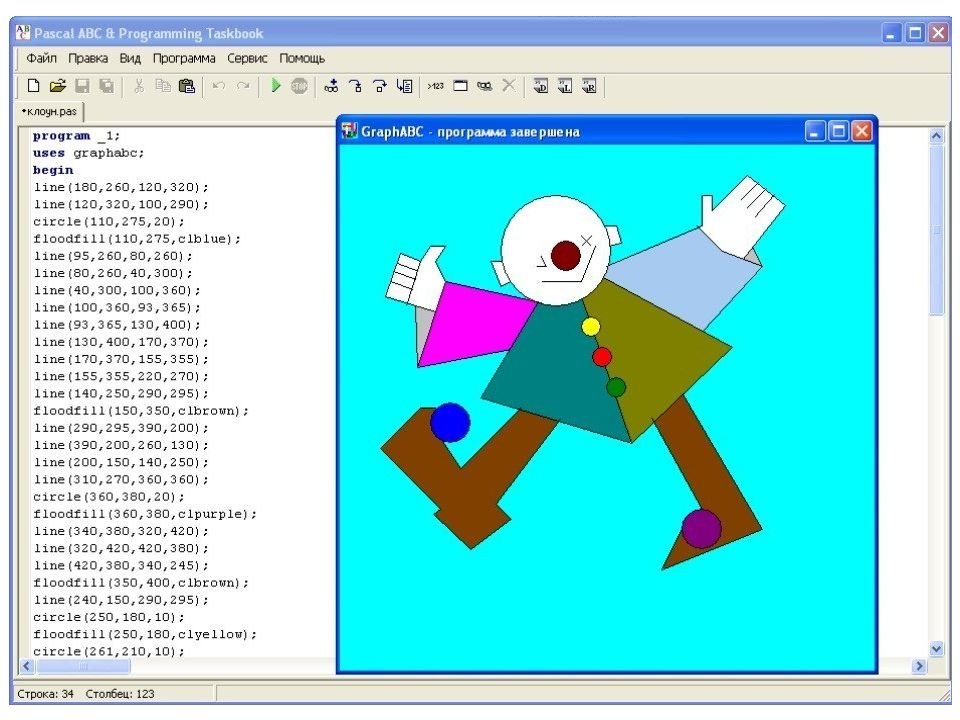
Task: Click the Save file diskette icon
Action: (83, 86)
